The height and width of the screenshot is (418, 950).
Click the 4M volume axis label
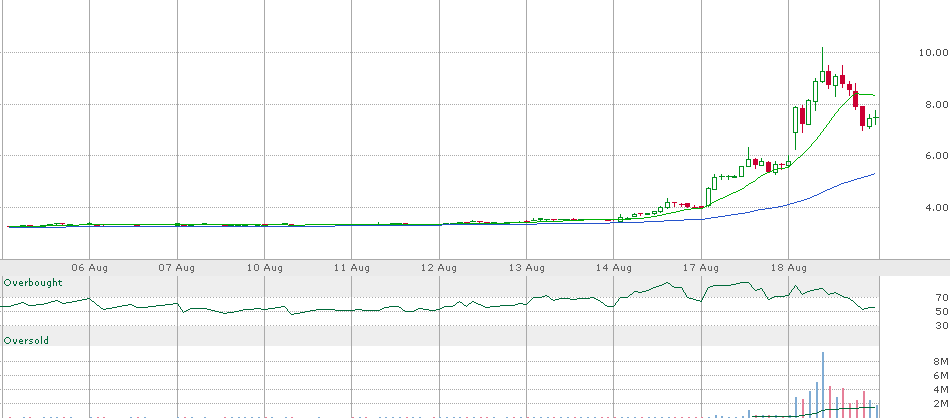tap(940, 390)
